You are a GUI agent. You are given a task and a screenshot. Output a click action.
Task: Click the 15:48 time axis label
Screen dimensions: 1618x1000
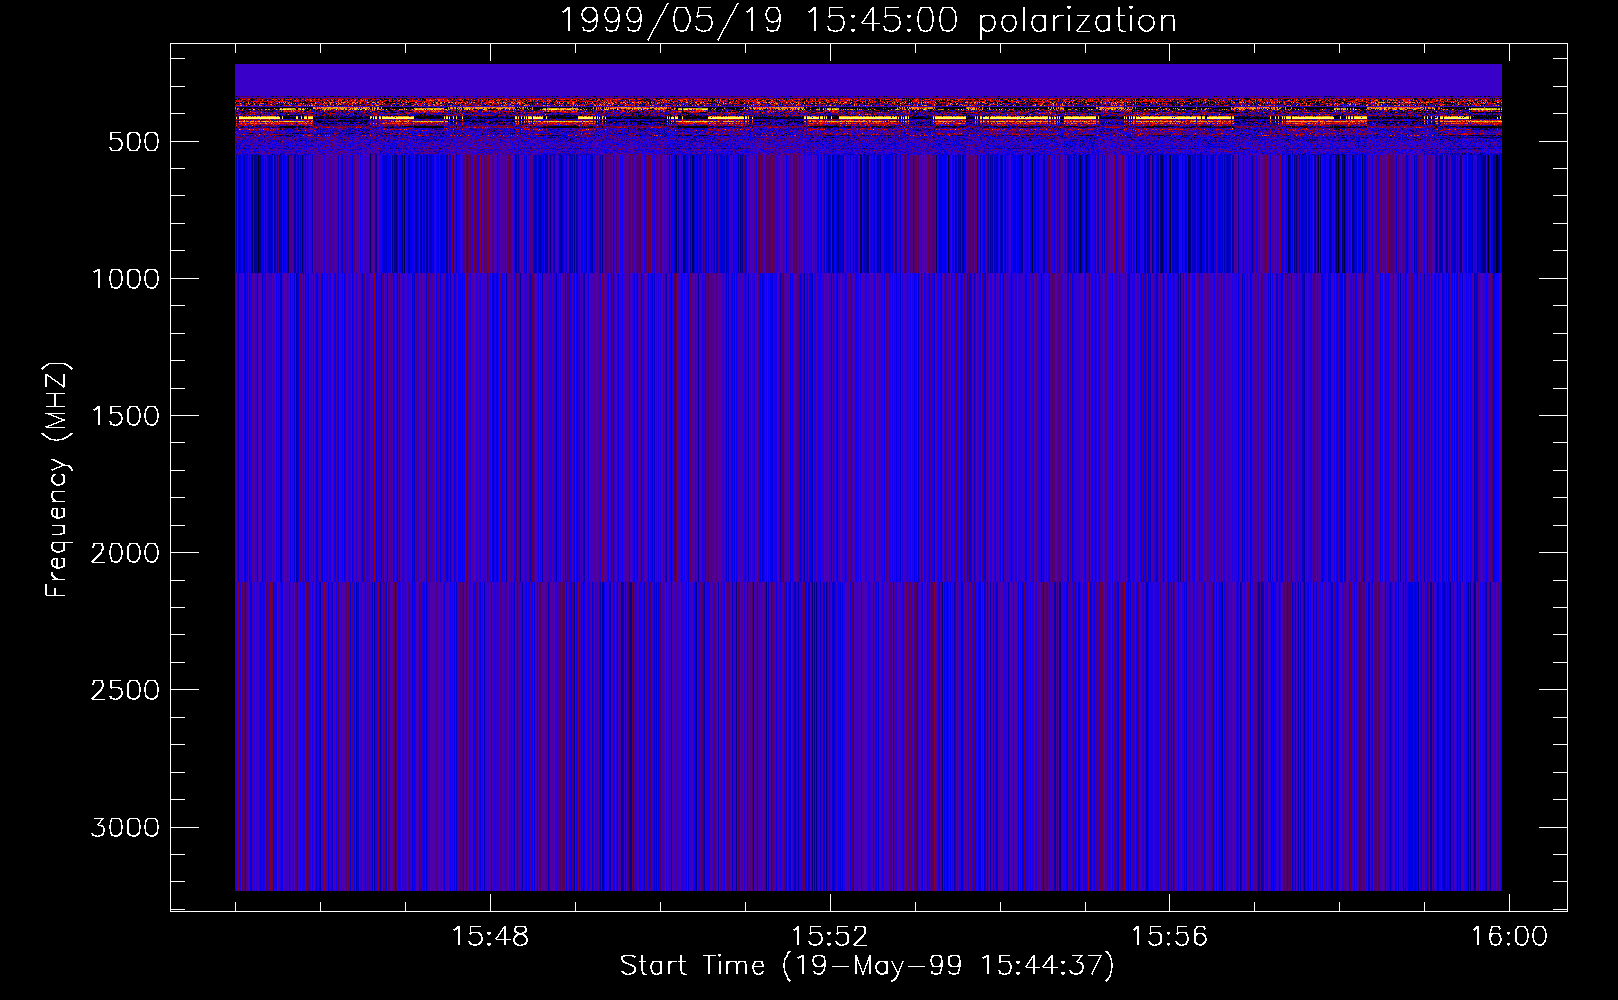490,937
